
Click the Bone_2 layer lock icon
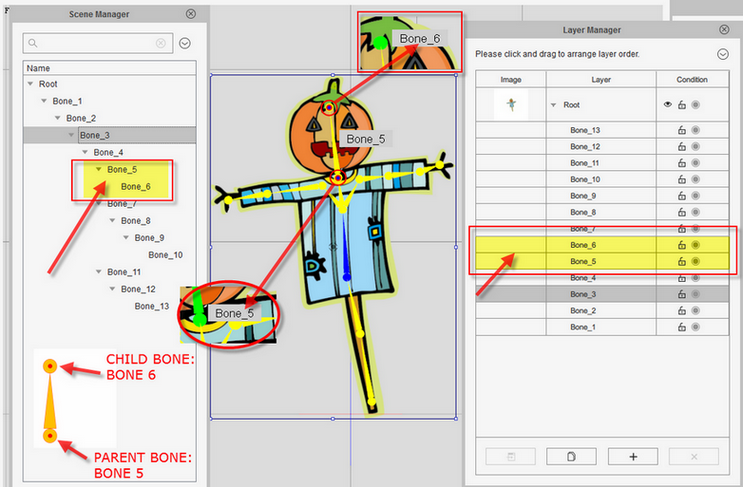tap(681, 311)
